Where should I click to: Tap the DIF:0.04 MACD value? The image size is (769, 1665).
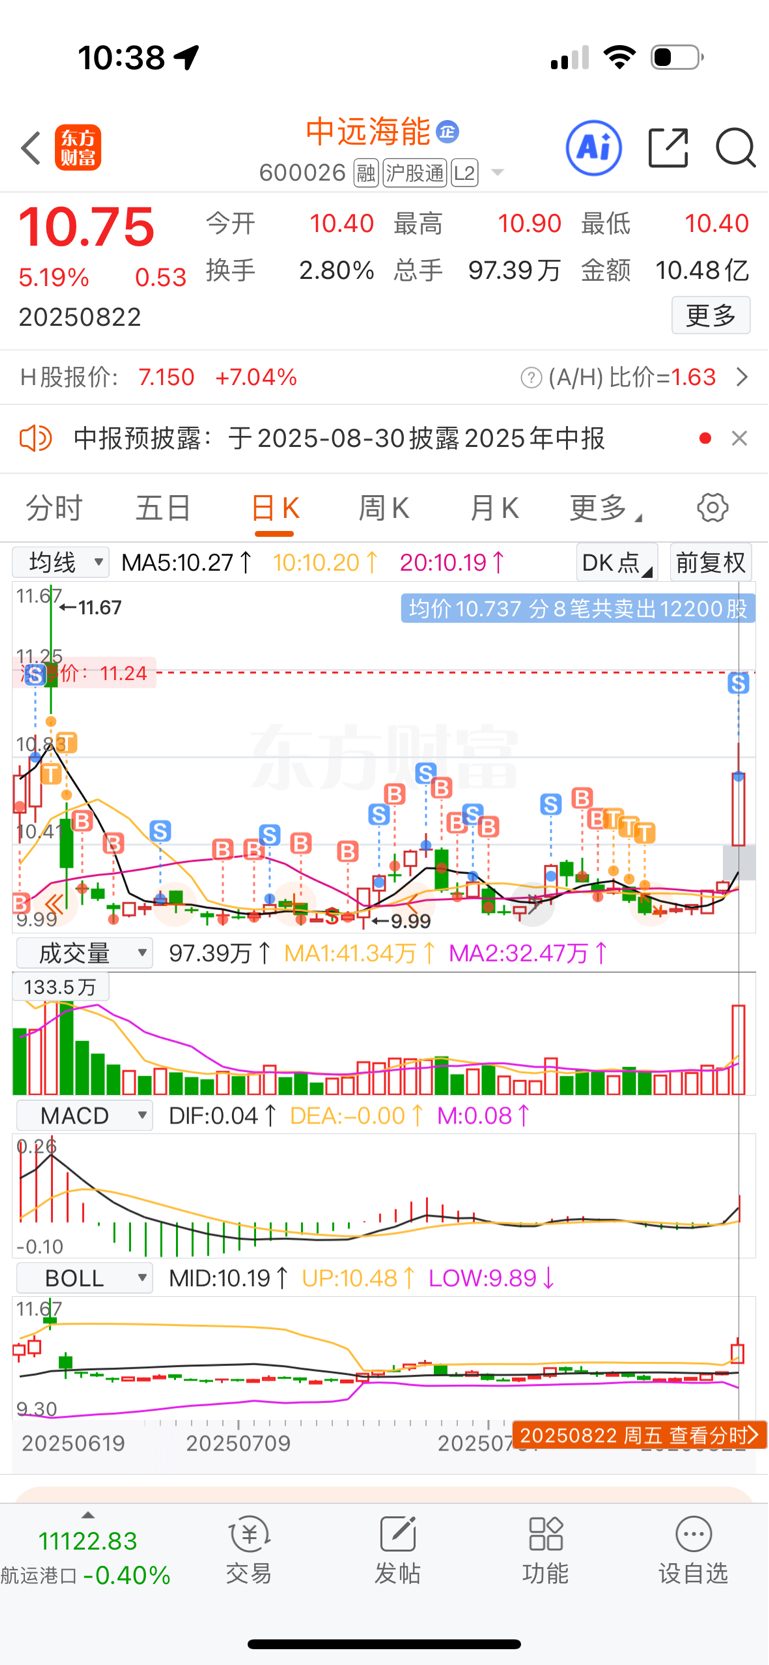point(222,1116)
